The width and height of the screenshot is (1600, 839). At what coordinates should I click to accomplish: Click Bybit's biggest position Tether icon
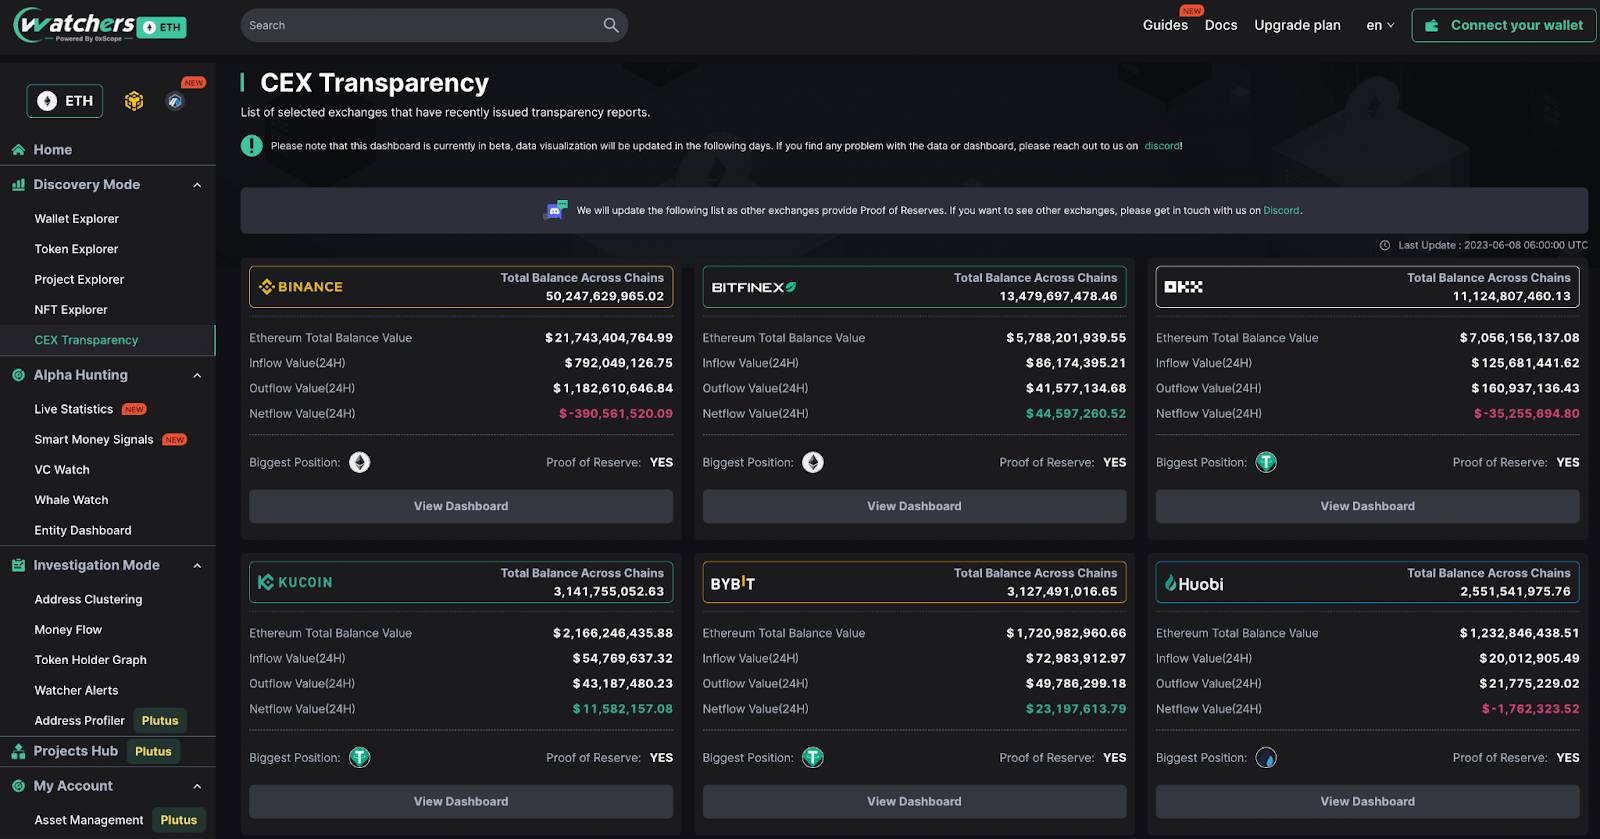tap(813, 757)
